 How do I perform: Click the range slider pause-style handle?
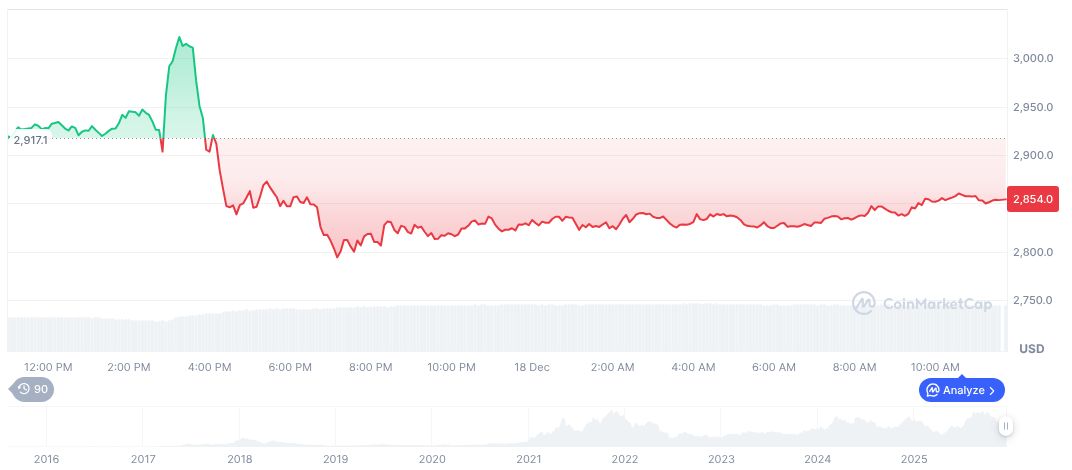[x=1006, y=426]
